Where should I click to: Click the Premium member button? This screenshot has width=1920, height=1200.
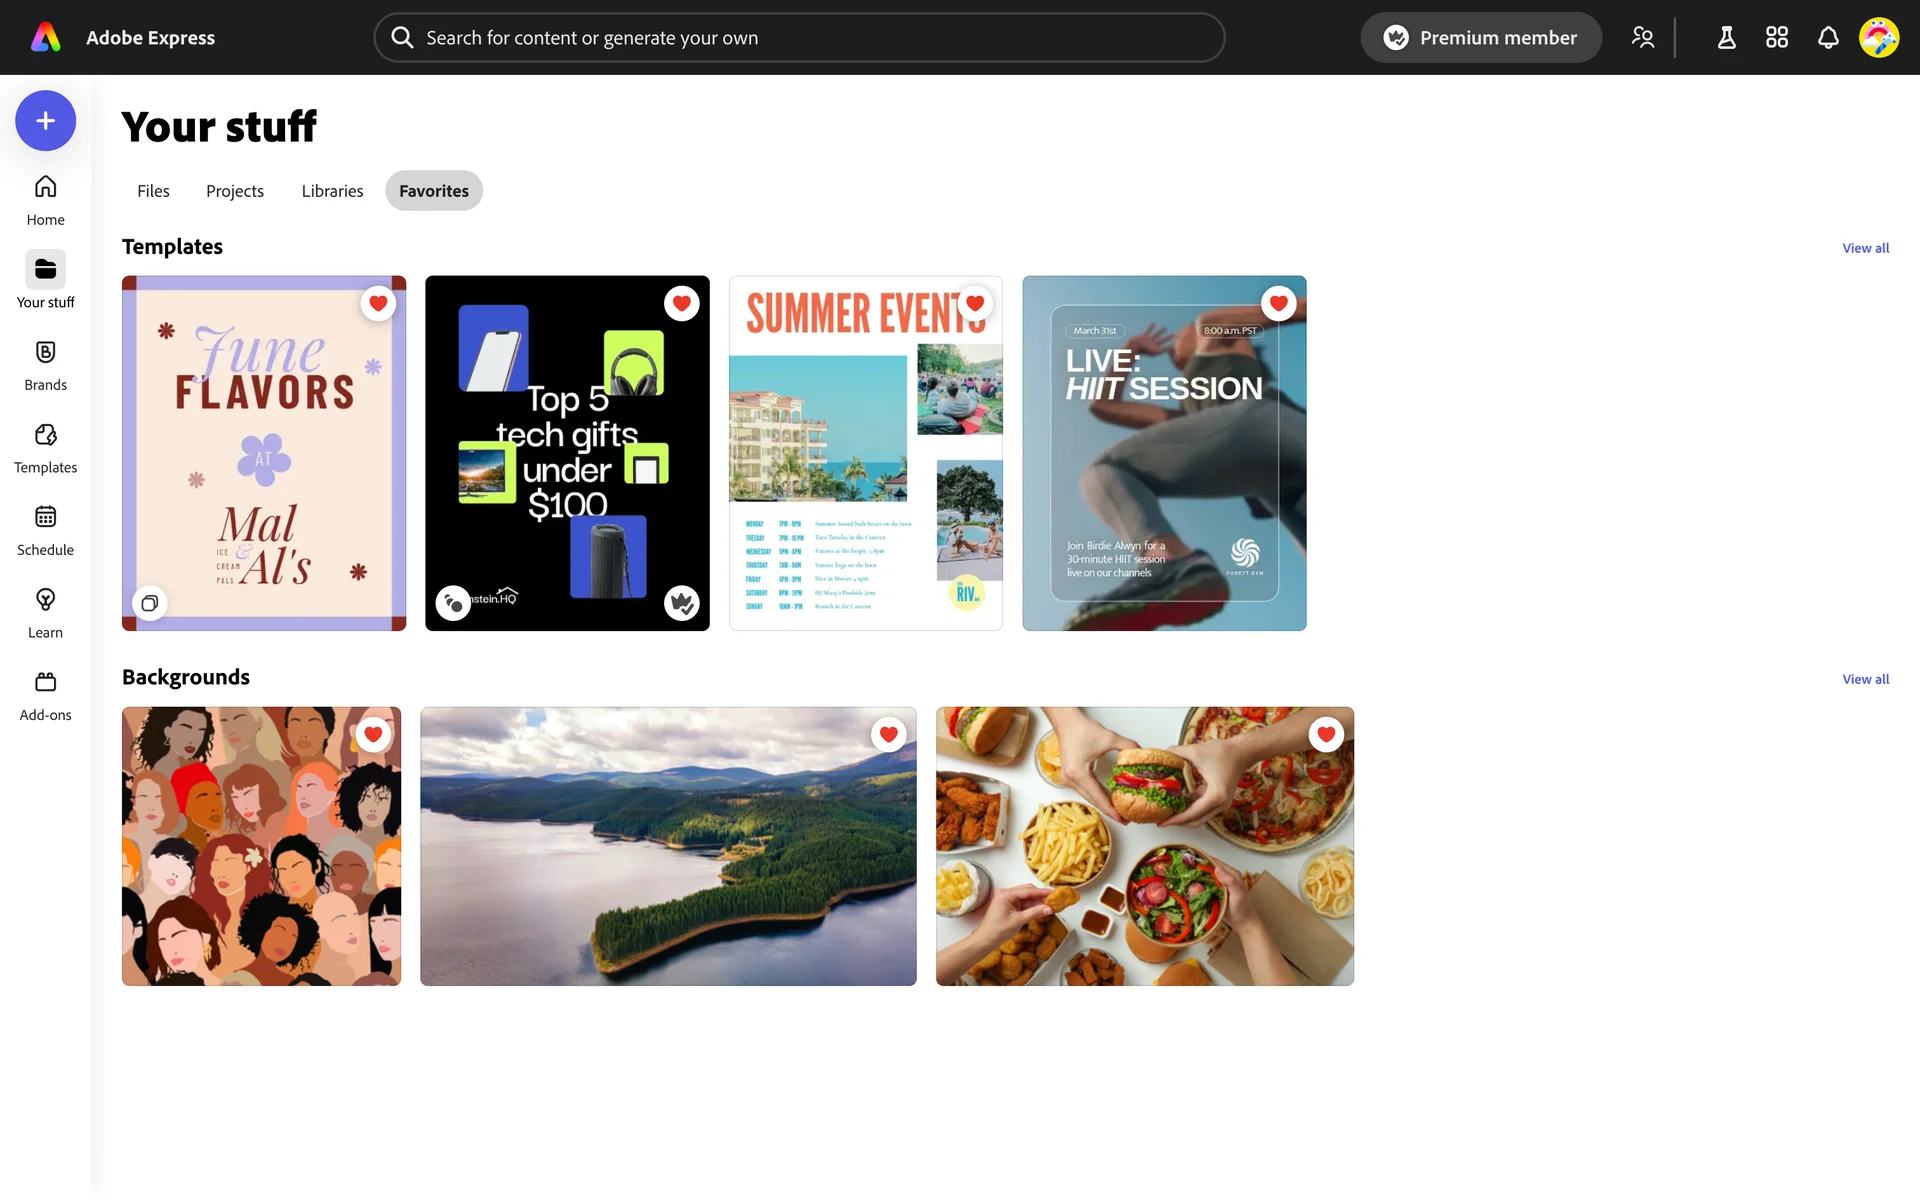tap(1480, 38)
